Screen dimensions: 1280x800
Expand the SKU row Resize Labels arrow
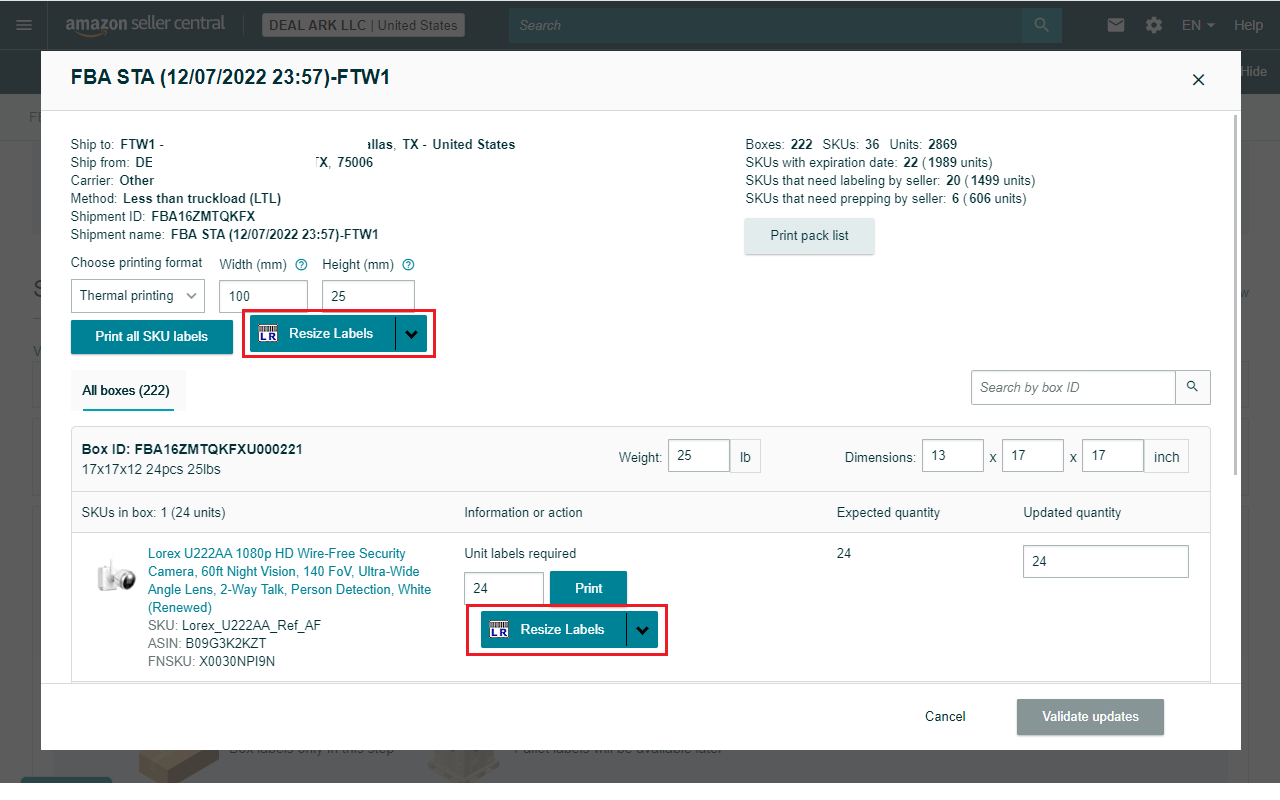tap(642, 630)
